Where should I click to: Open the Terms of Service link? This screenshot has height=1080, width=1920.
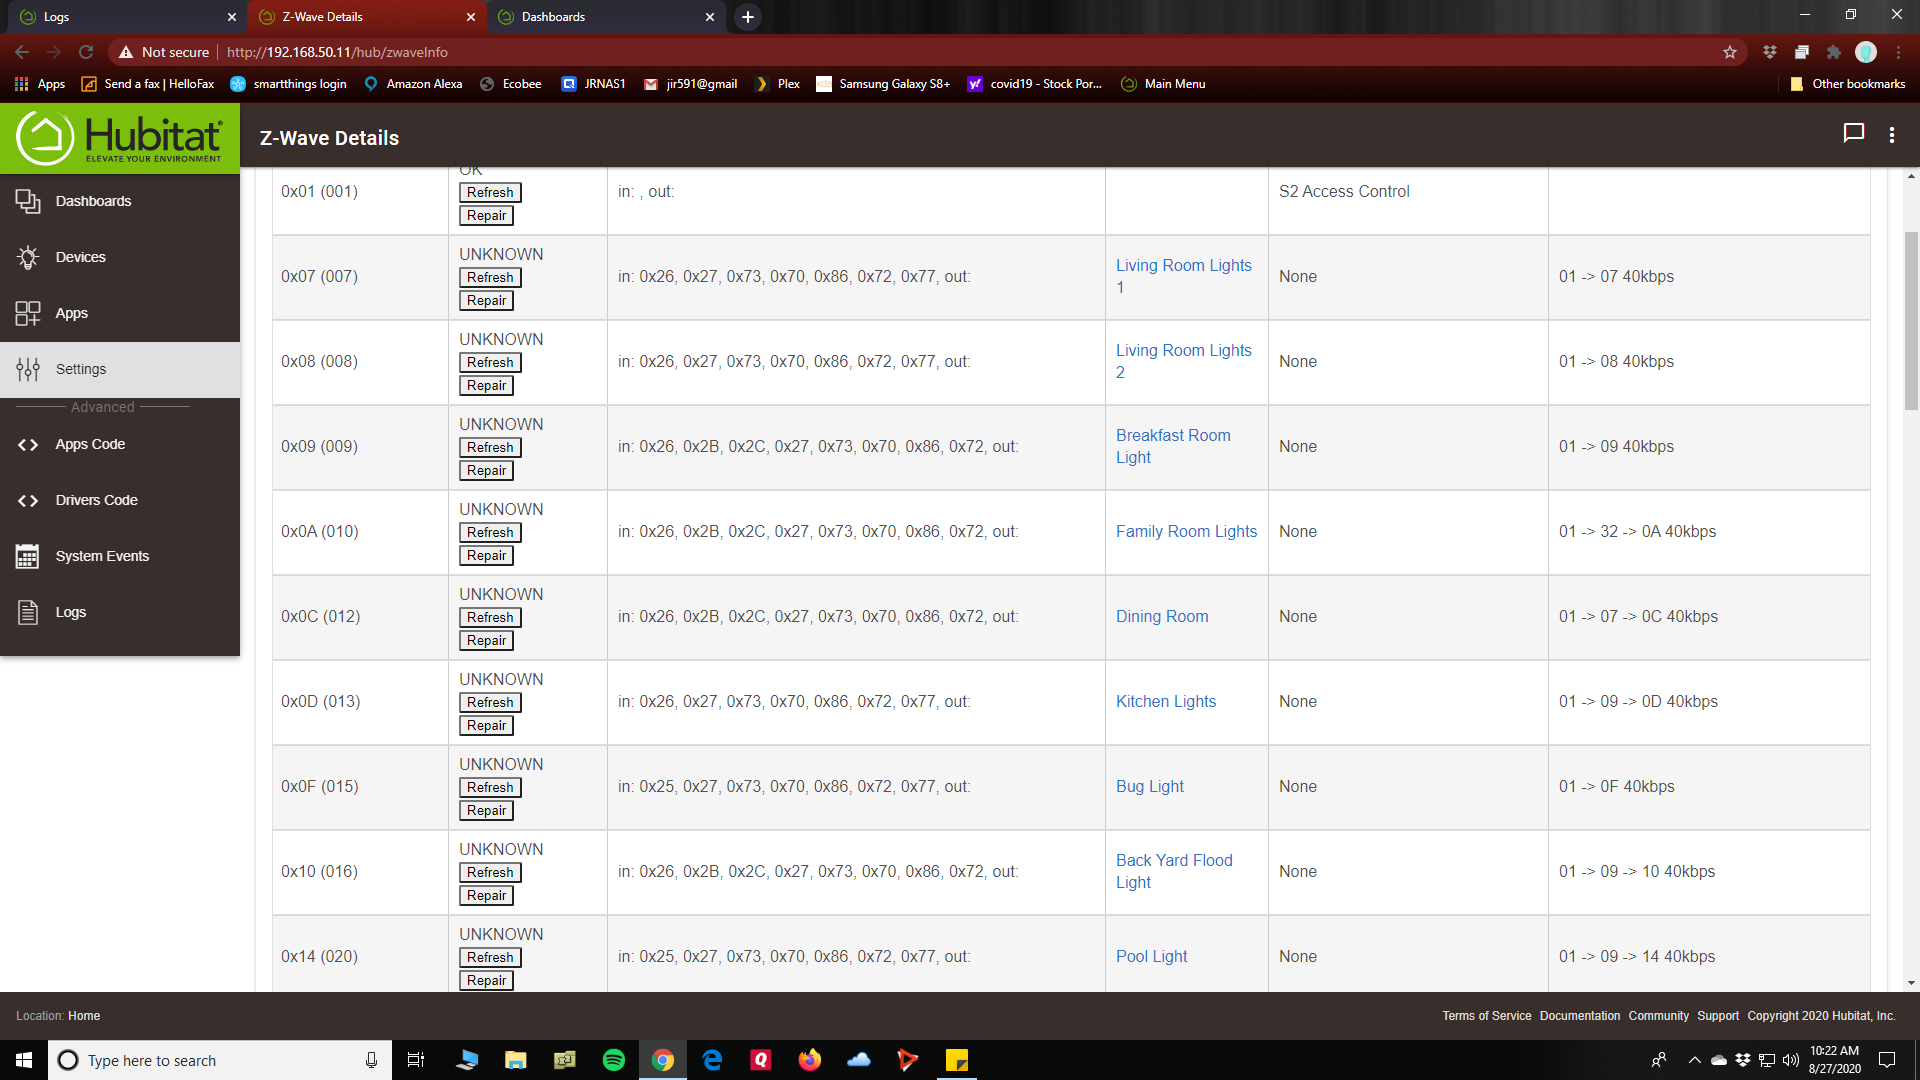click(1486, 1016)
